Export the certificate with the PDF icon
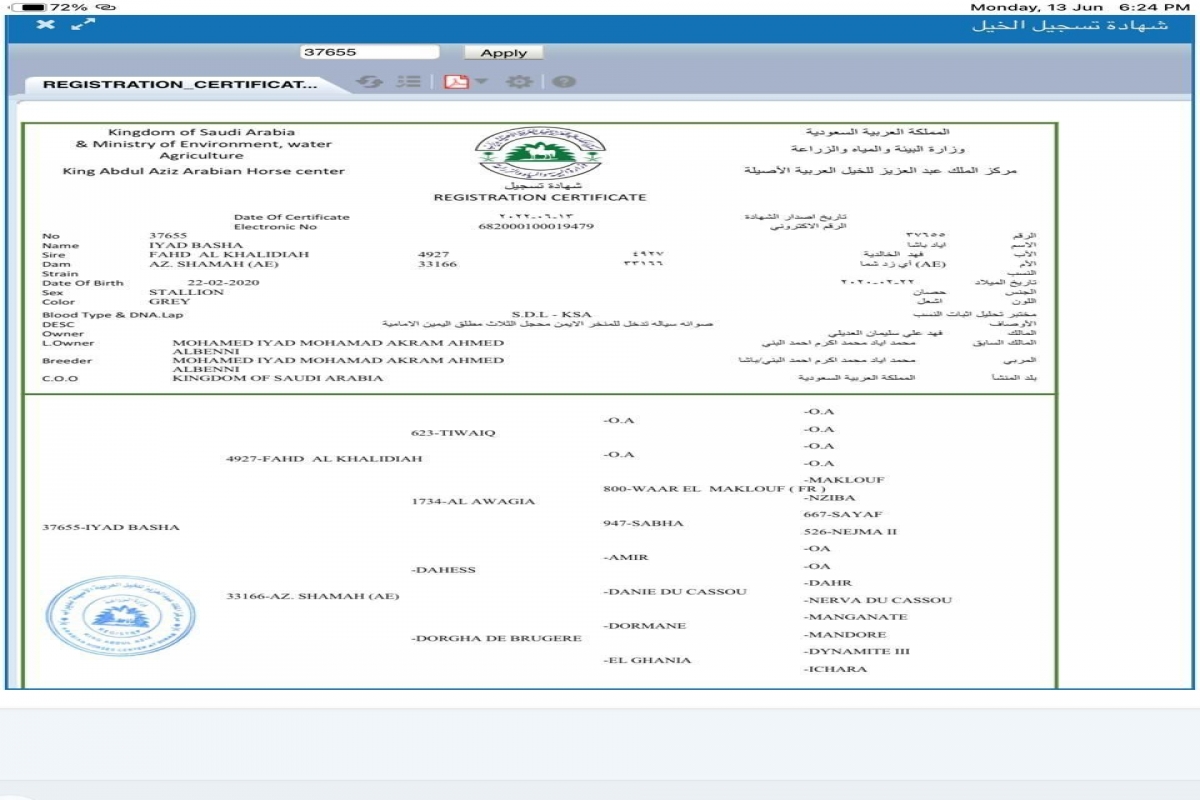 [x=456, y=82]
